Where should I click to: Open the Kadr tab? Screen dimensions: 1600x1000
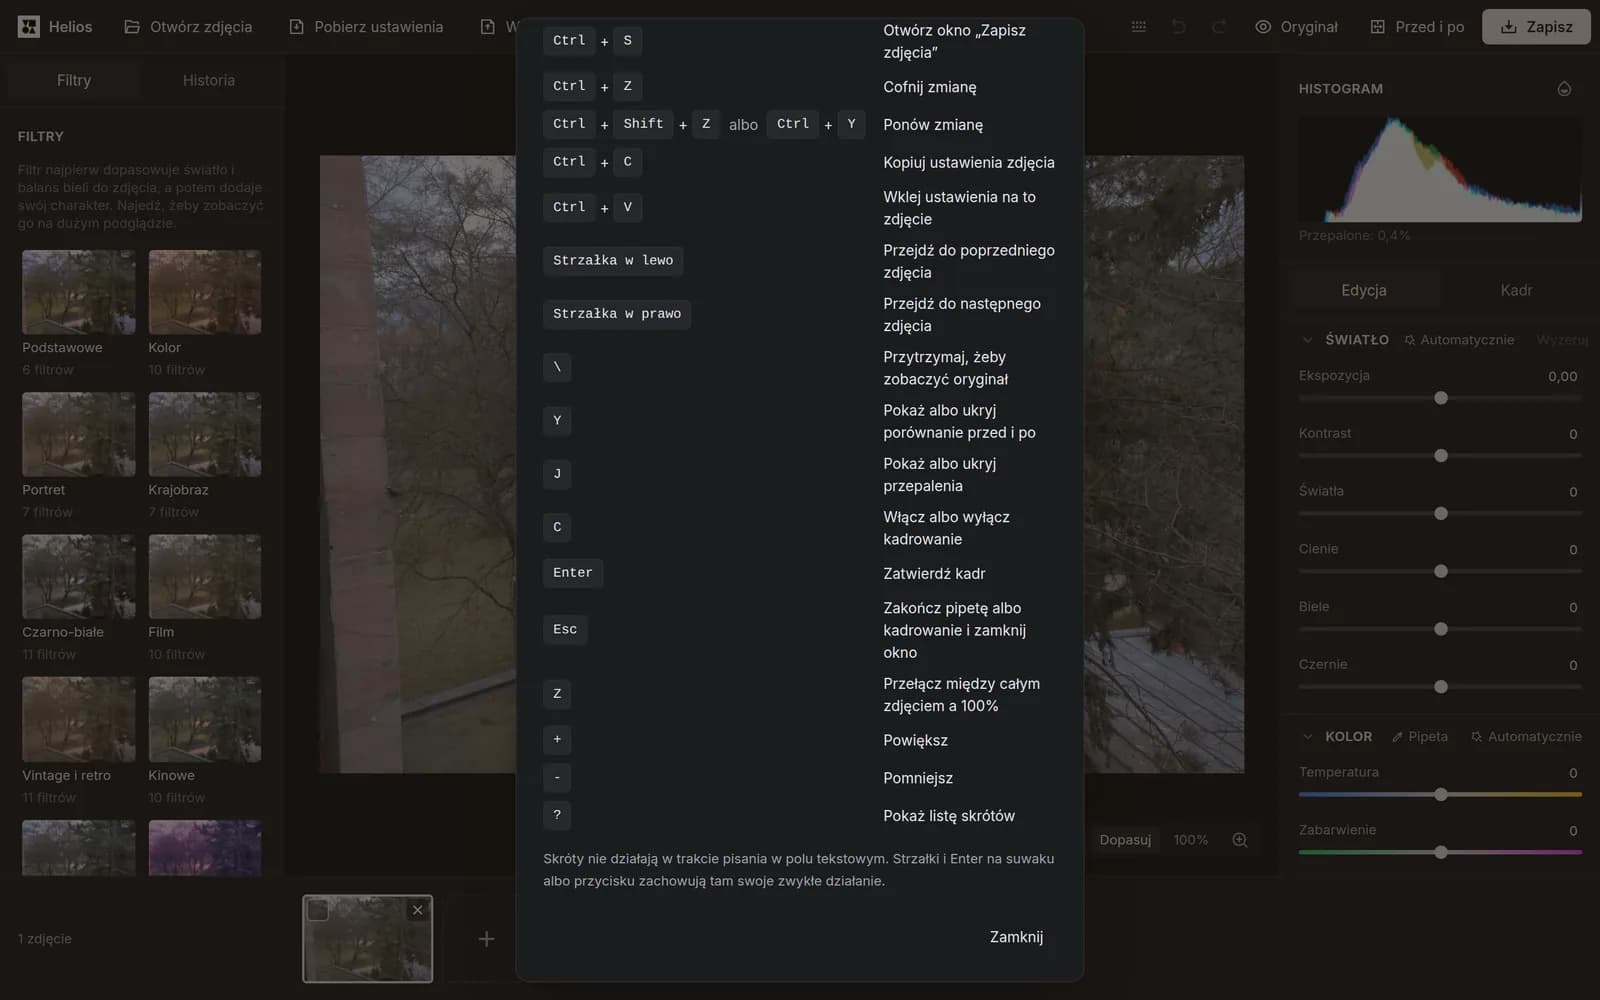pyautogui.click(x=1516, y=290)
